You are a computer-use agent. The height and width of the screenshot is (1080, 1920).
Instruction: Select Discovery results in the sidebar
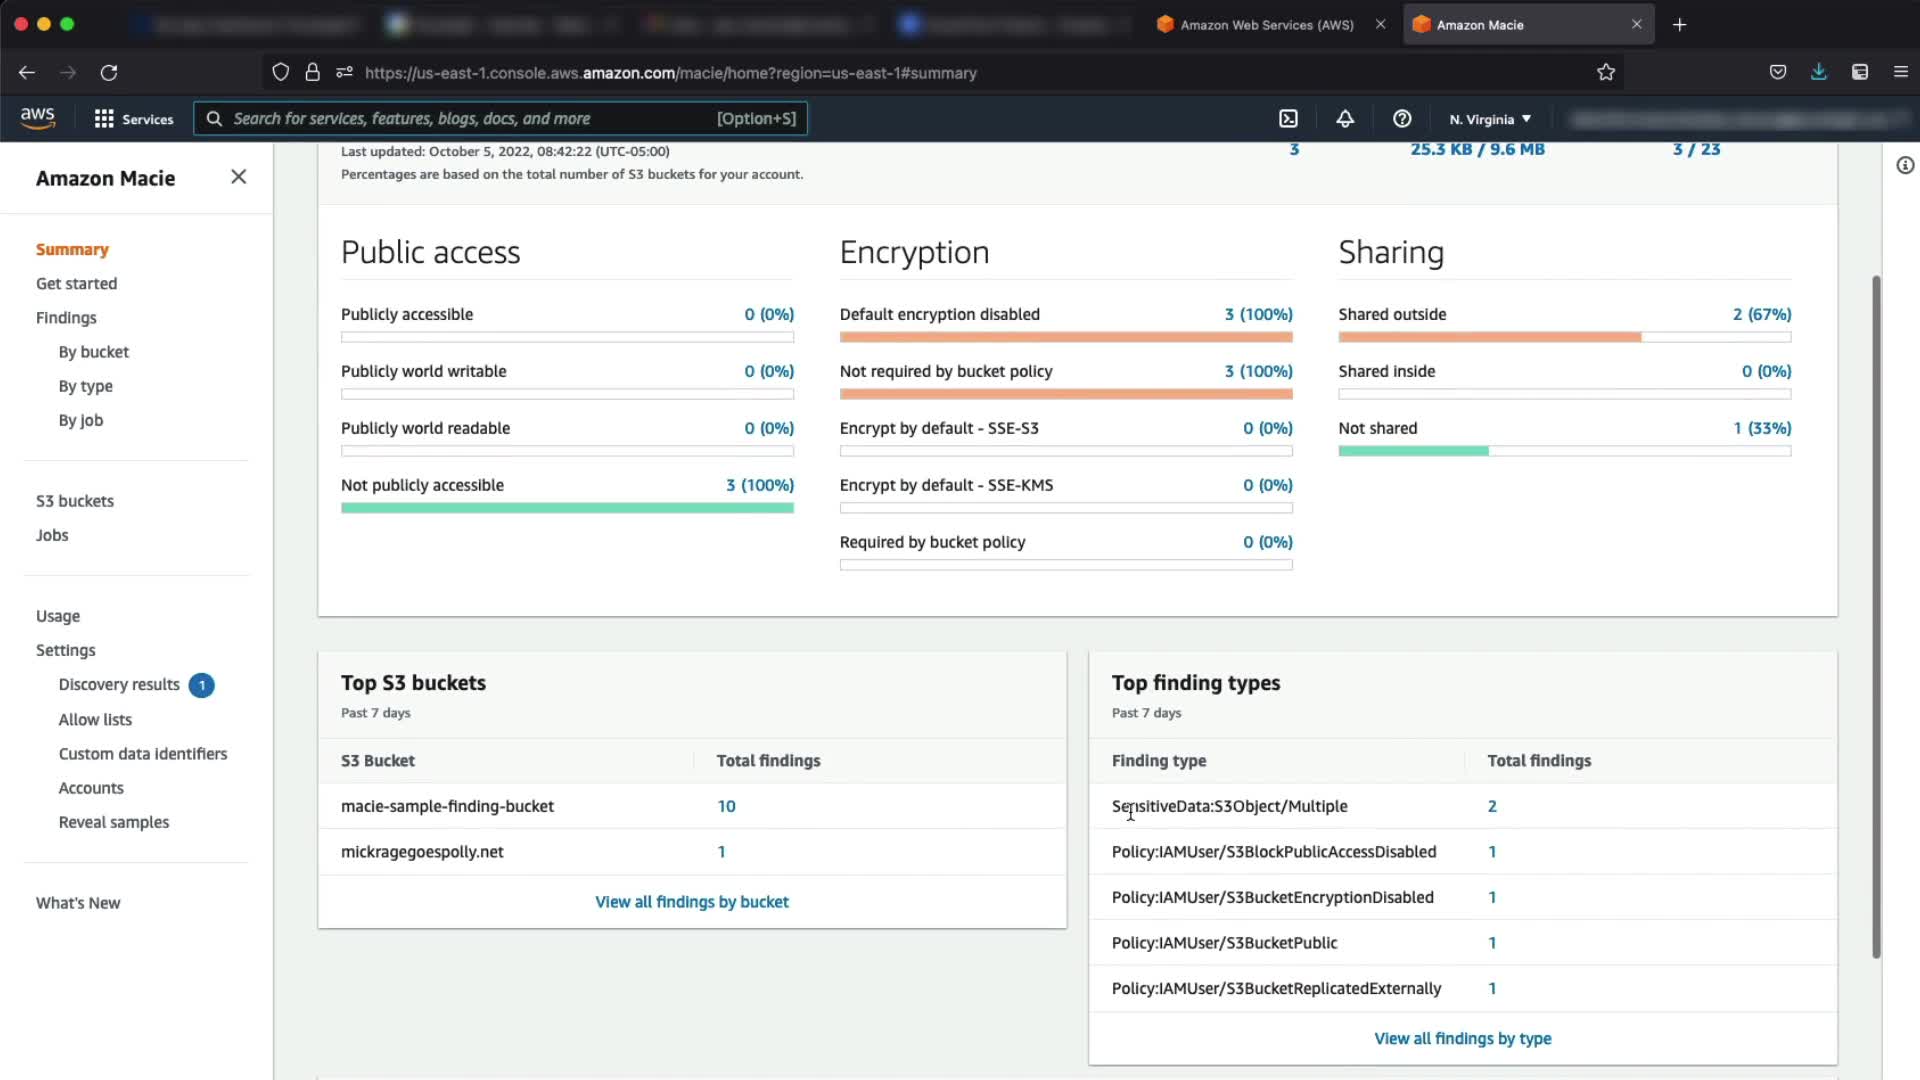119,685
